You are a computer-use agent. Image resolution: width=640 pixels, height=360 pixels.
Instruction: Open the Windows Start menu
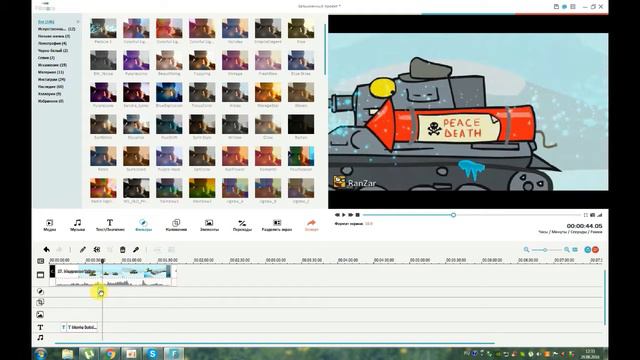pos(41,353)
